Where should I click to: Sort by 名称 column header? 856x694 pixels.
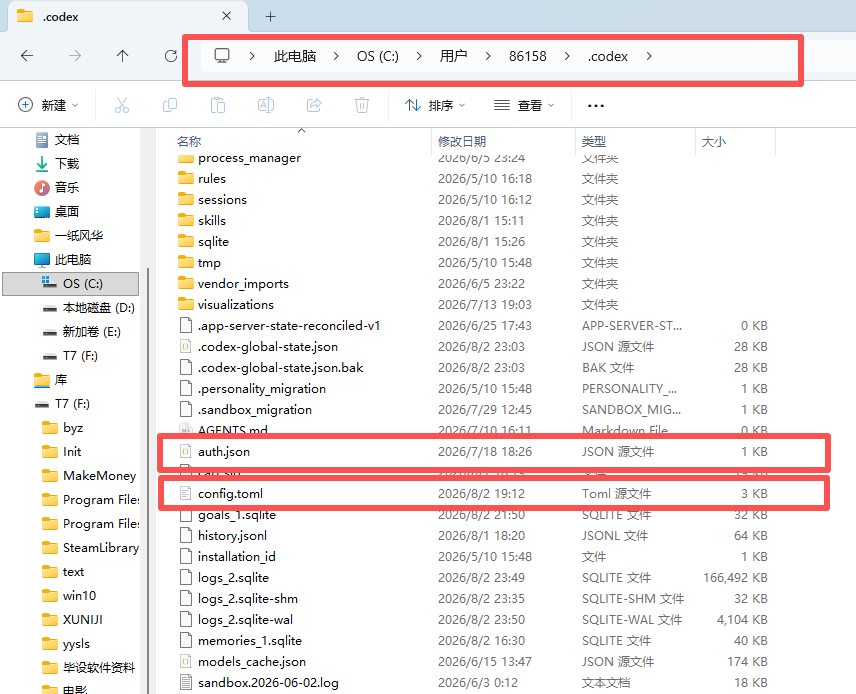(189, 141)
